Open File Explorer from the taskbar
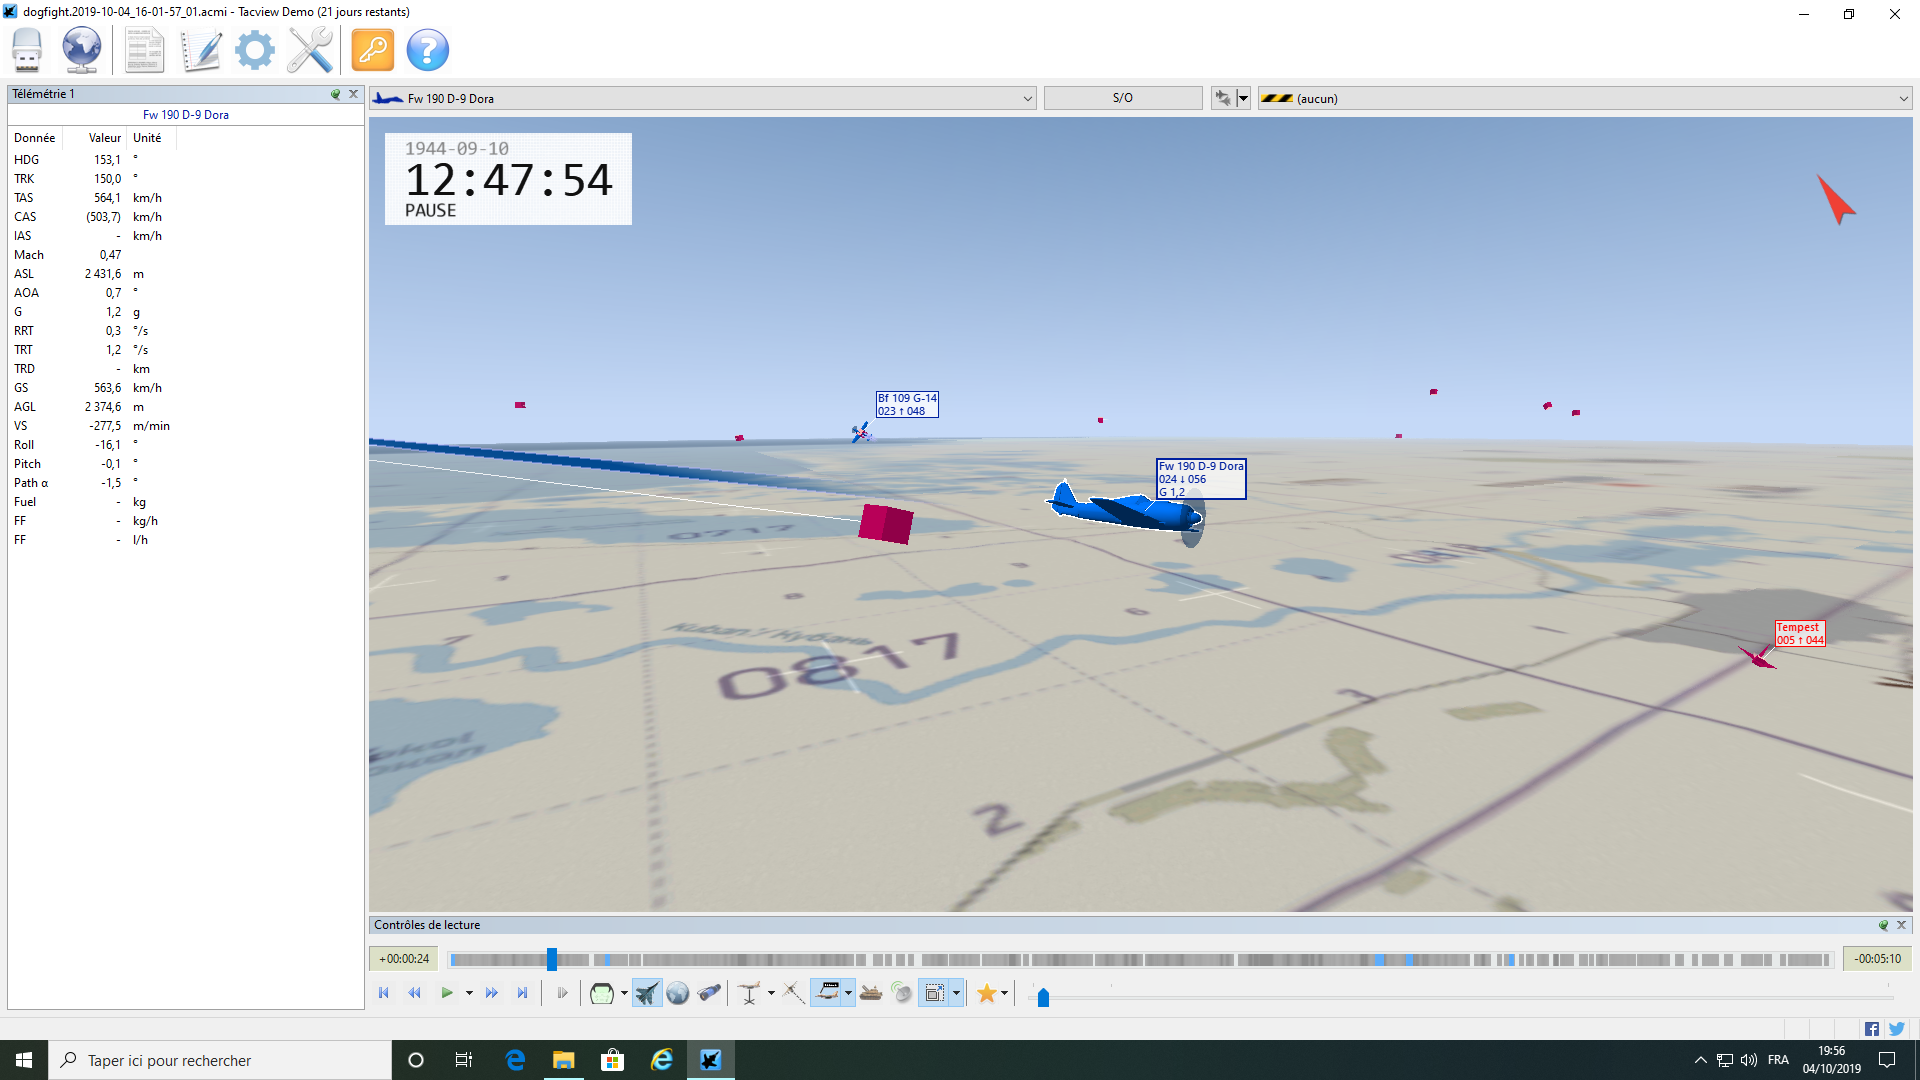Image resolution: width=1920 pixels, height=1080 pixels. (x=564, y=1060)
